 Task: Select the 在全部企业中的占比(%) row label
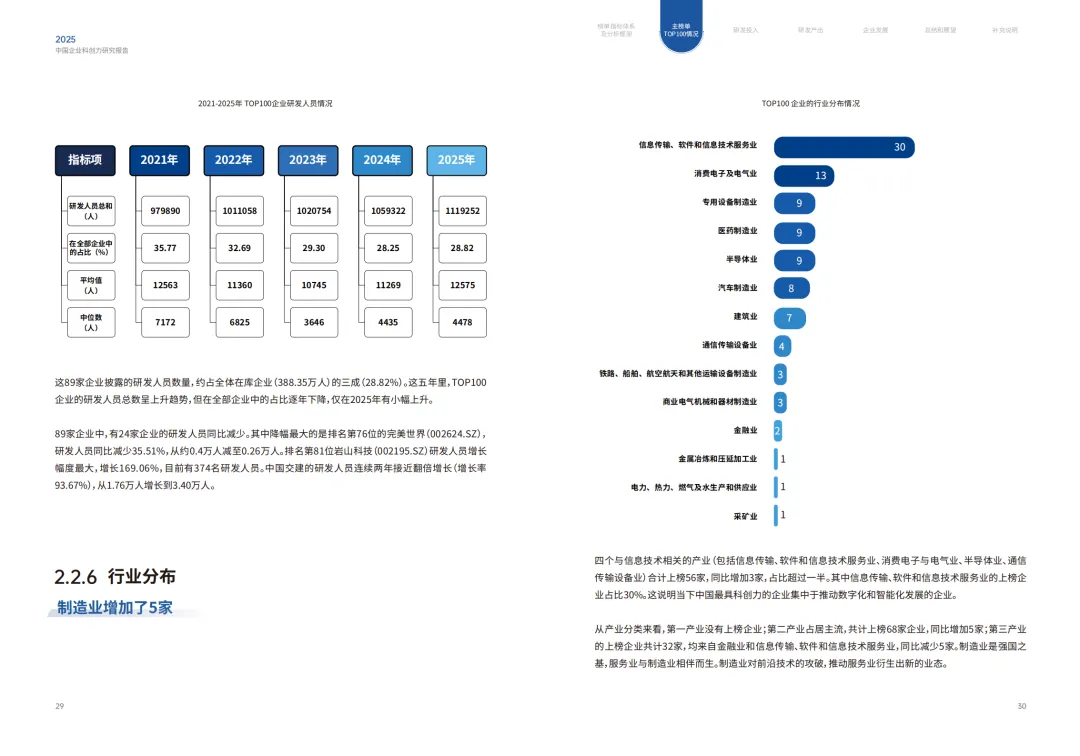(x=91, y=248)
